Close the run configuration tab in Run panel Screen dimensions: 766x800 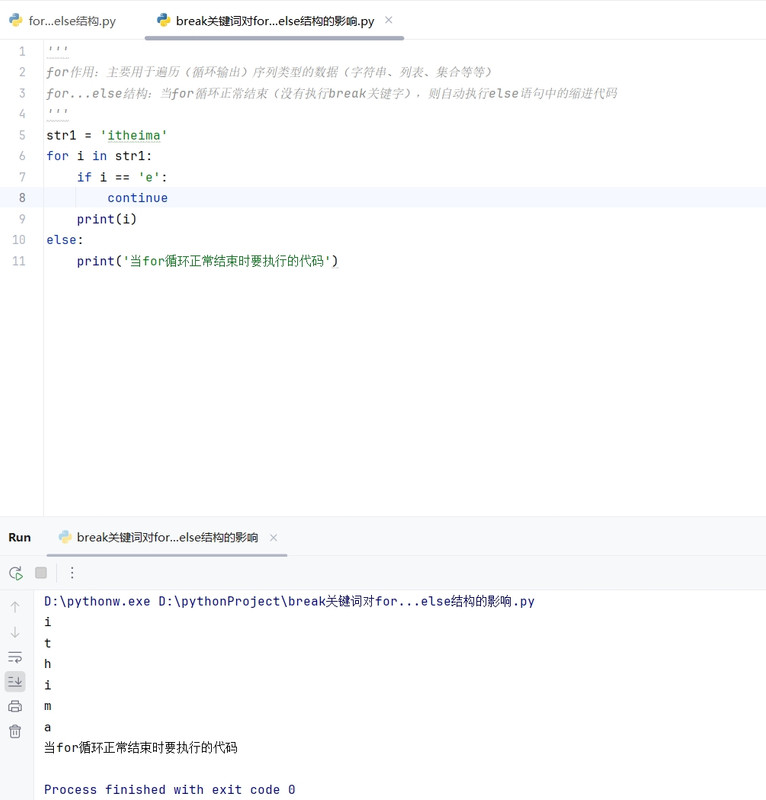[274, 538]
